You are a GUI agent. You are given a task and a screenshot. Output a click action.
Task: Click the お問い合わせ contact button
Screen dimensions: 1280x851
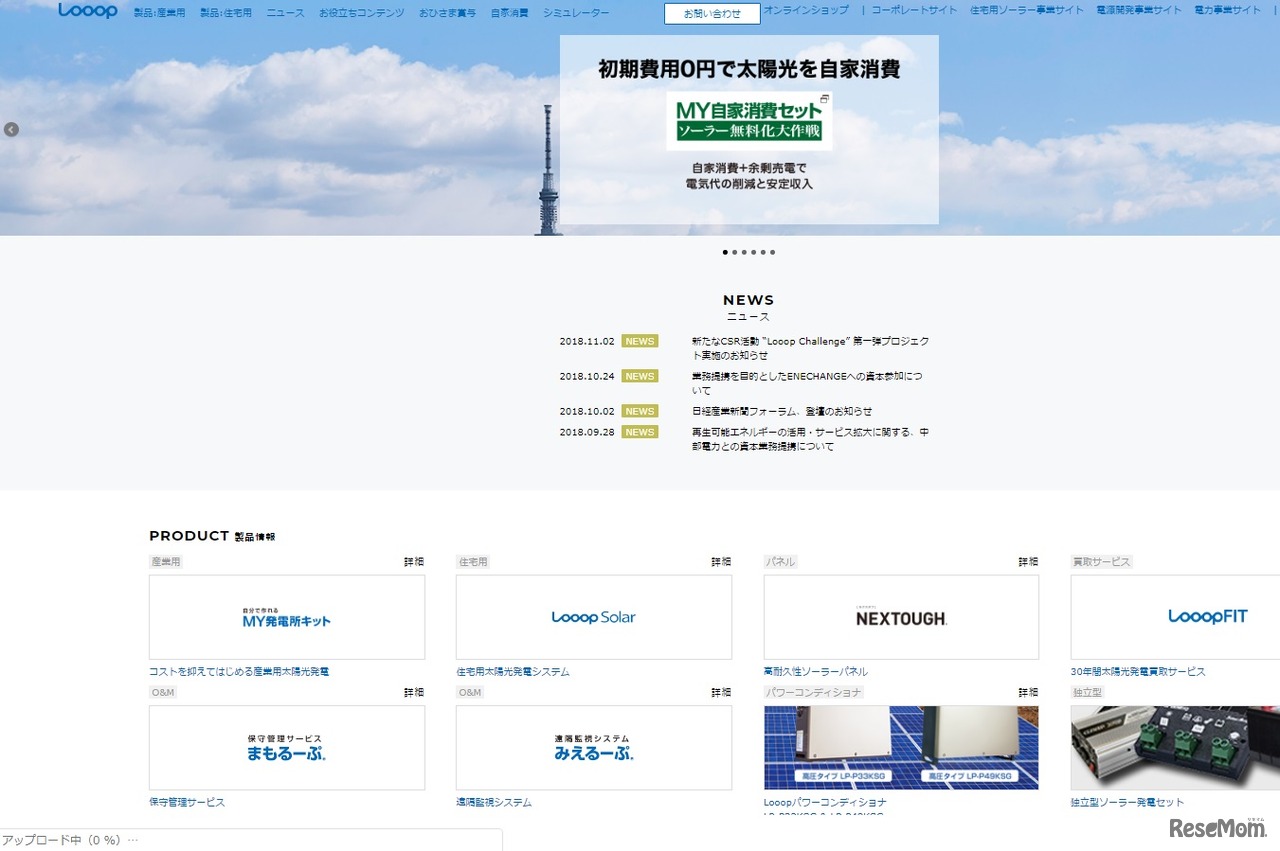[712, 13]
